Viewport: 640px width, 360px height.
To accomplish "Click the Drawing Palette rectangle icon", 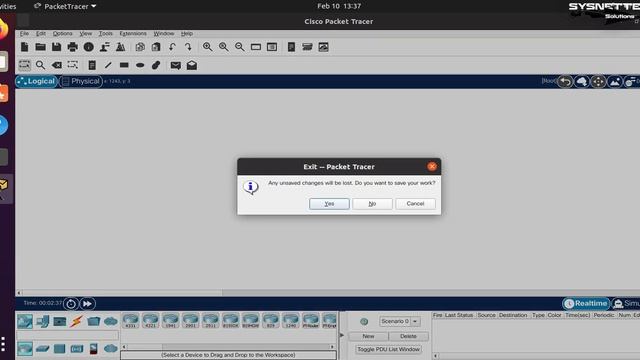I will [x=256, y=47].
